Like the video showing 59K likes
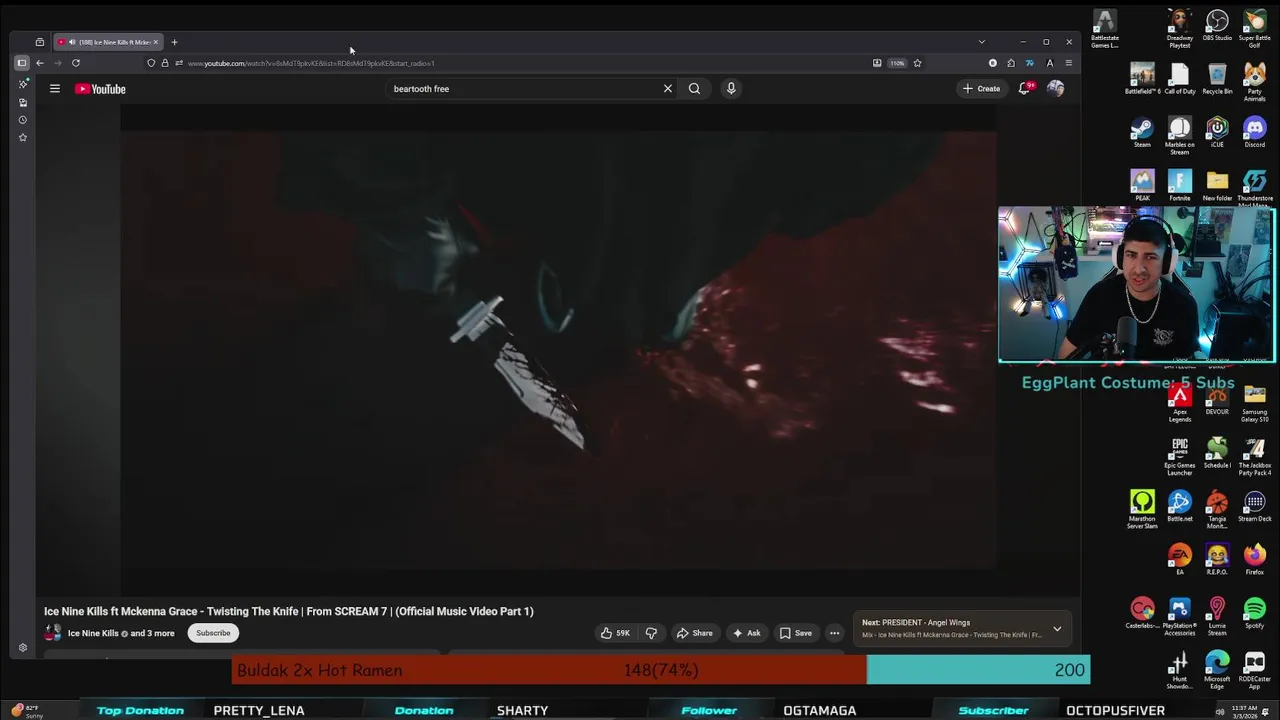The image size is (1280, 720). [x=615, y=633]
